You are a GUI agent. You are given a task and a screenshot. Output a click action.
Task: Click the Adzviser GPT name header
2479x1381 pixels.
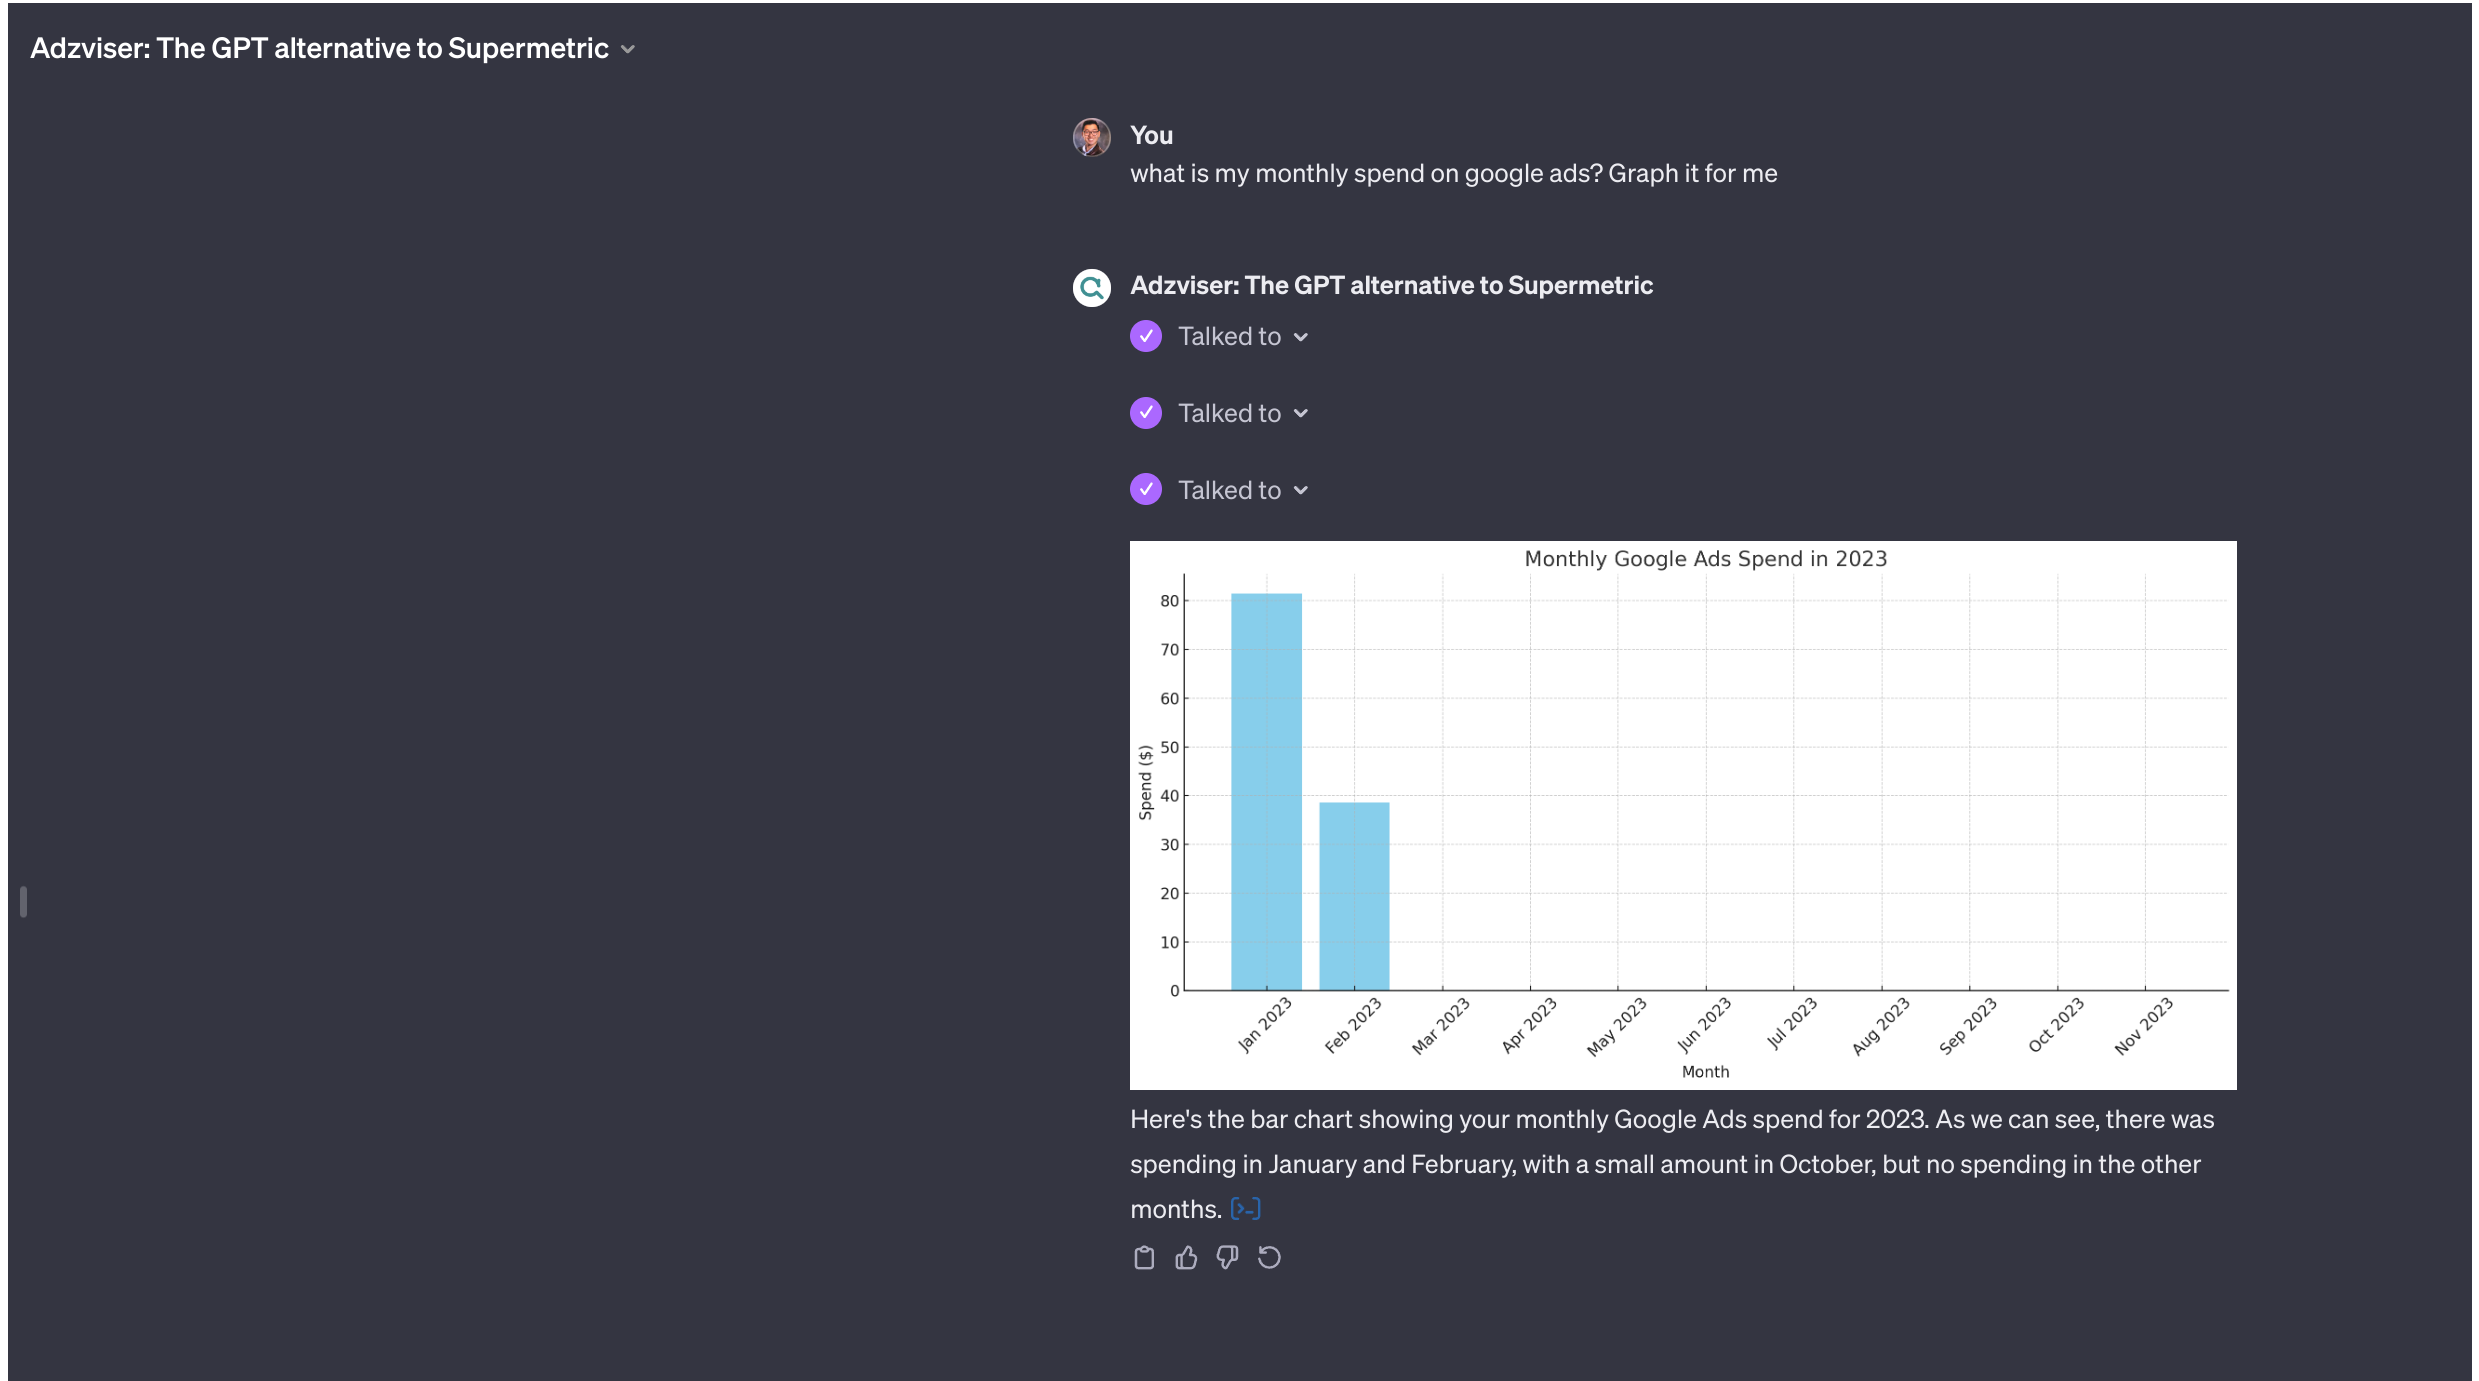(x=1391, y=286)
